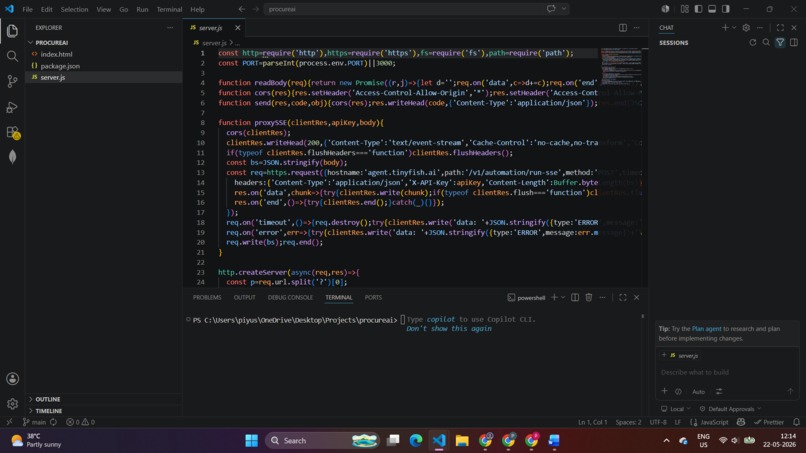Open notifications bell in status bar
This screenshot has width=806, height=453.
pos(796,422)
